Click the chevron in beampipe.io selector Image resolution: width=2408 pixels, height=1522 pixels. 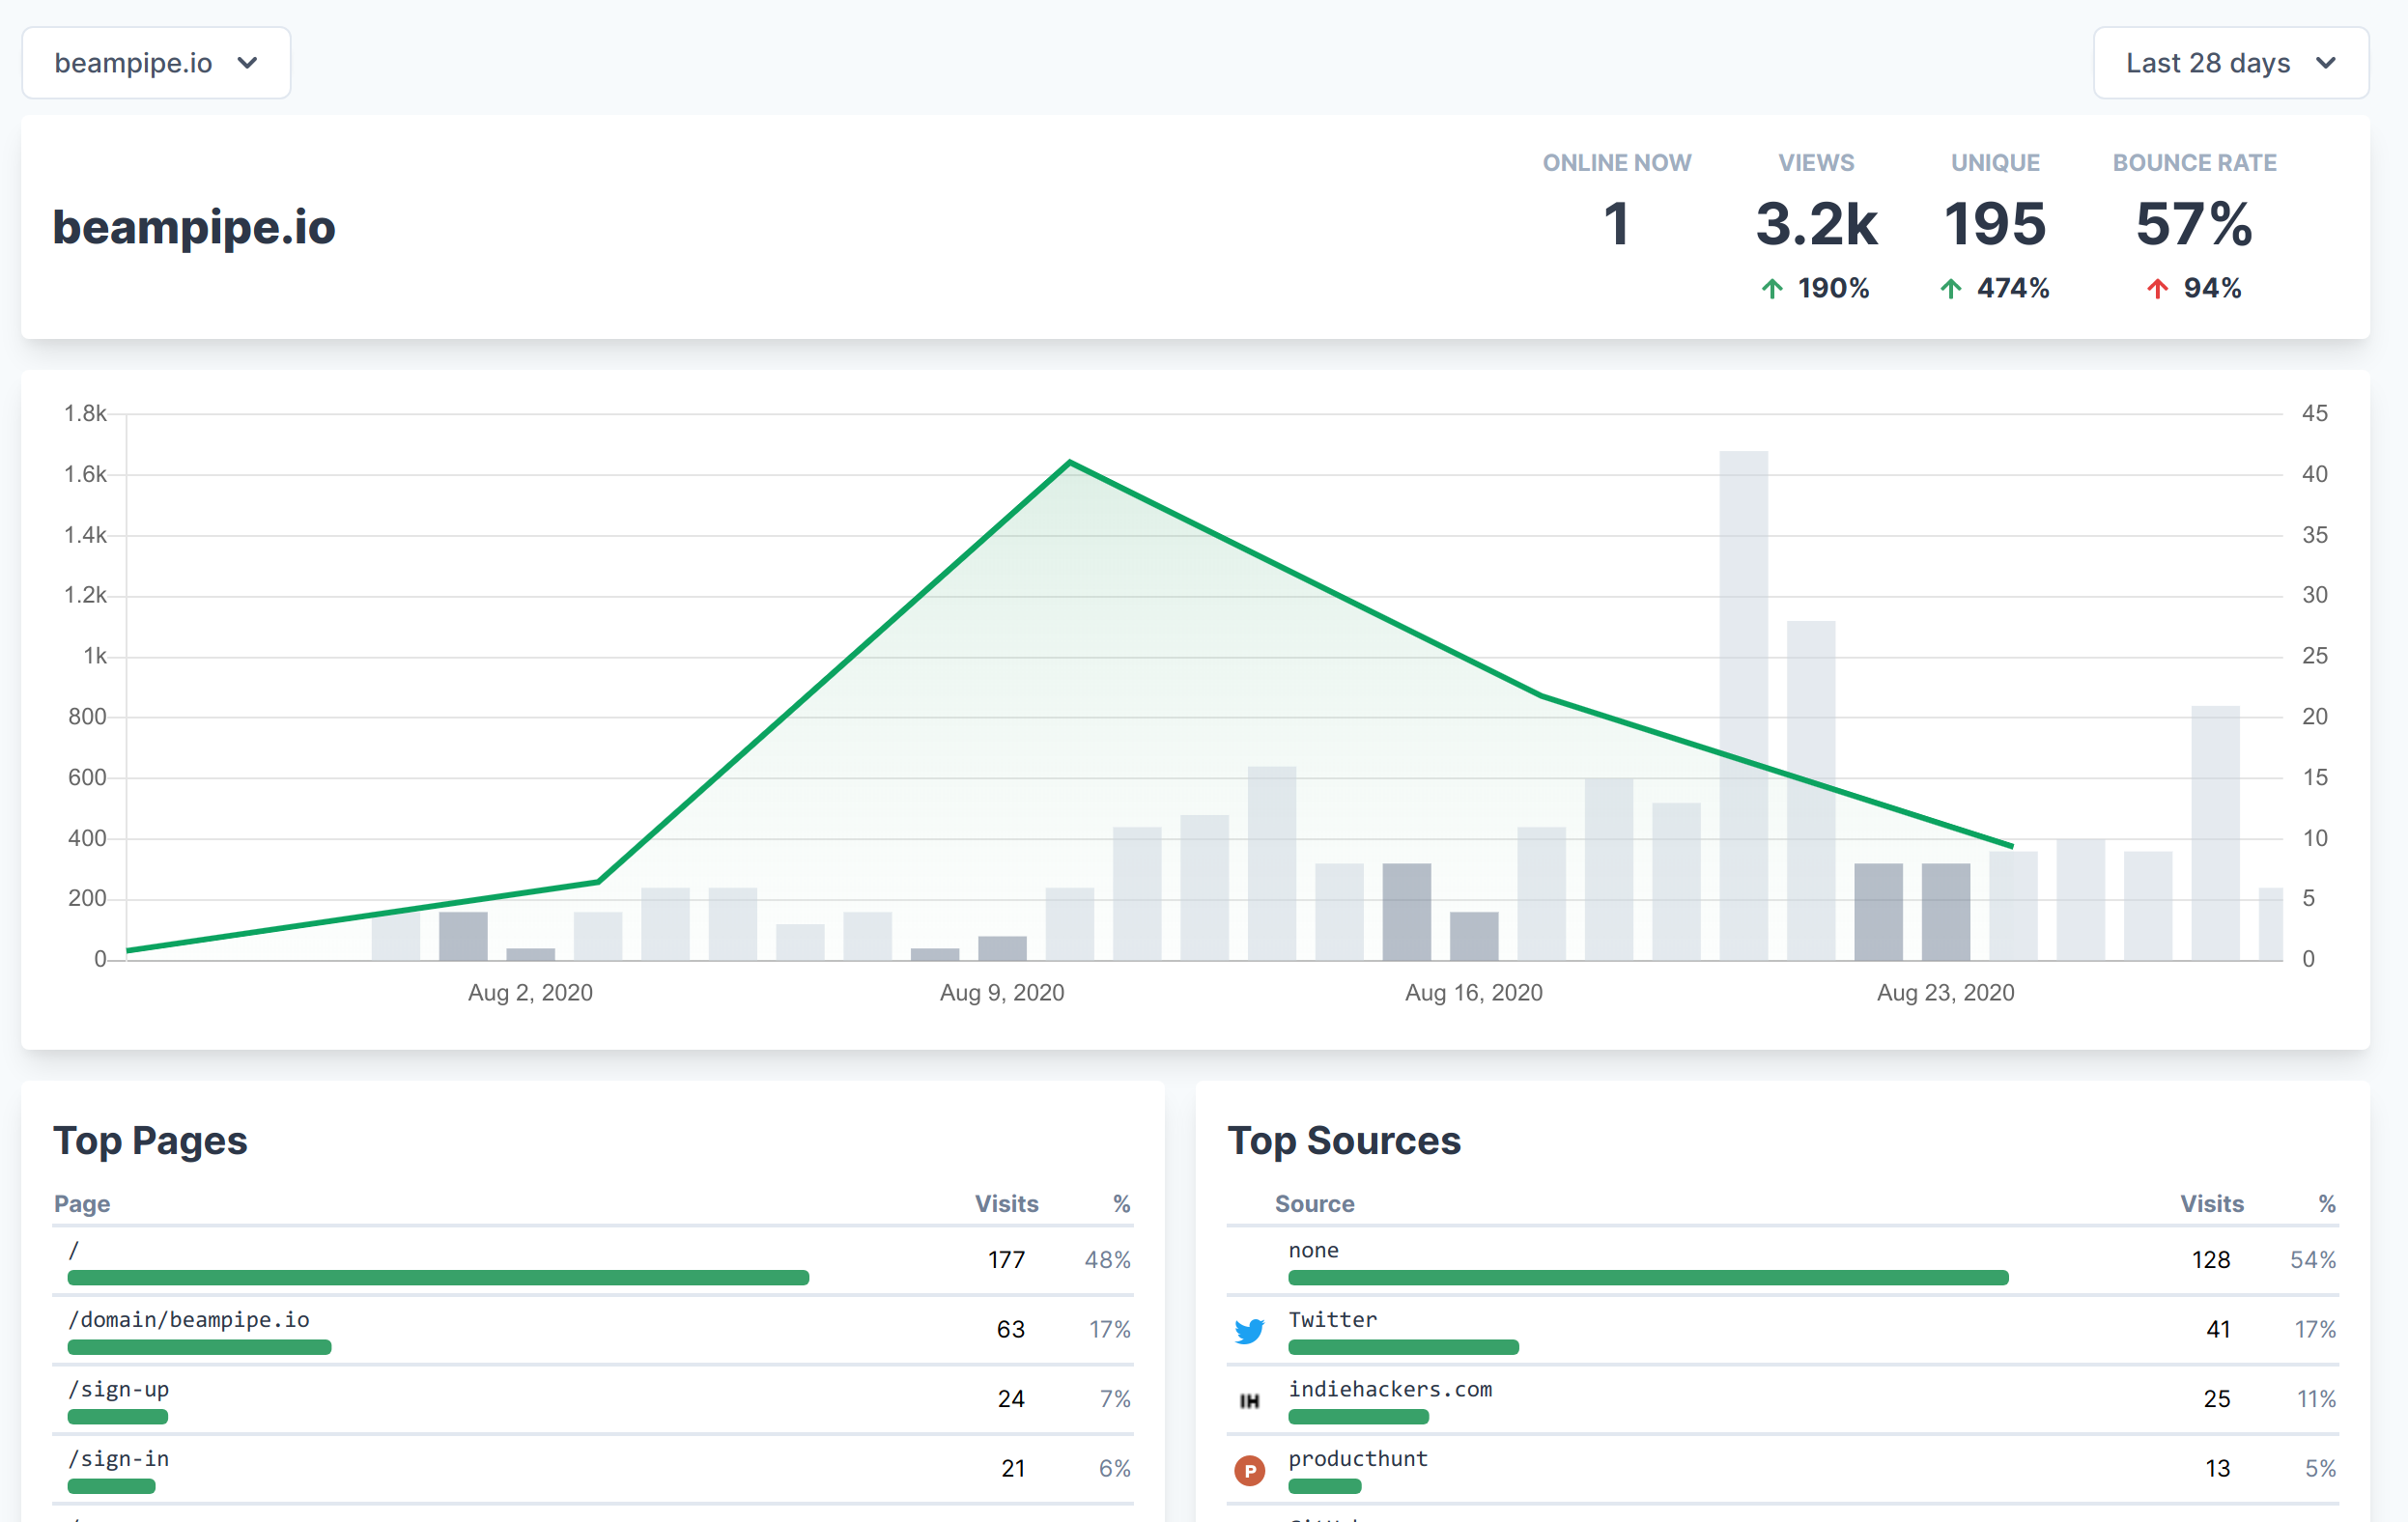247,63
